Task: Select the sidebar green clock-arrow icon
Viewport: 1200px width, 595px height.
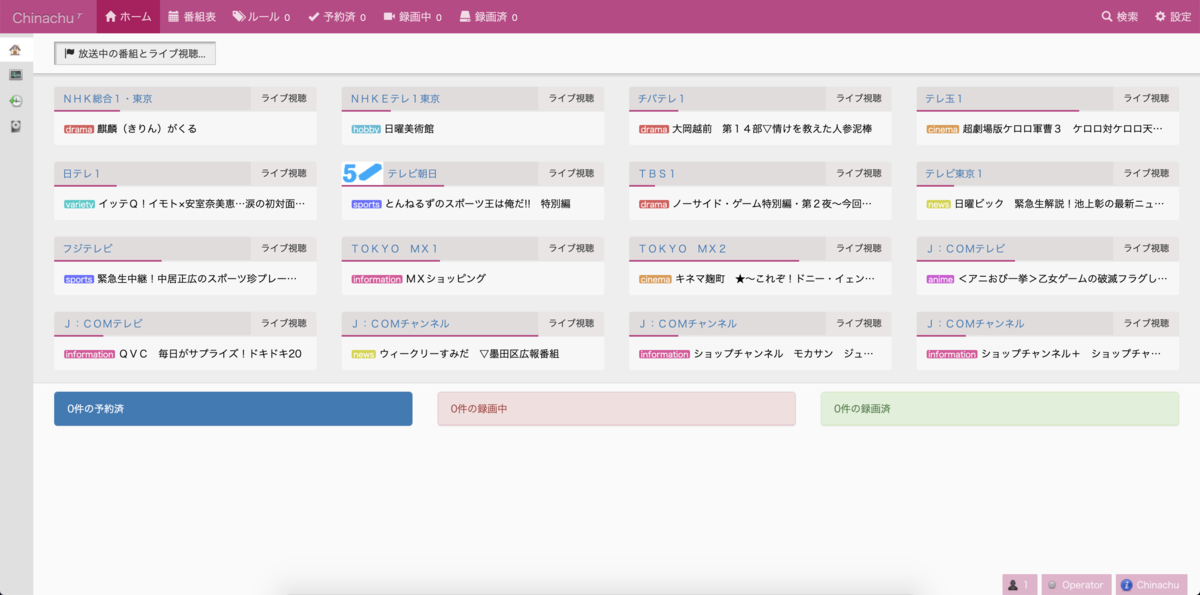Action: pyautogui.click(x=16, y=101)
